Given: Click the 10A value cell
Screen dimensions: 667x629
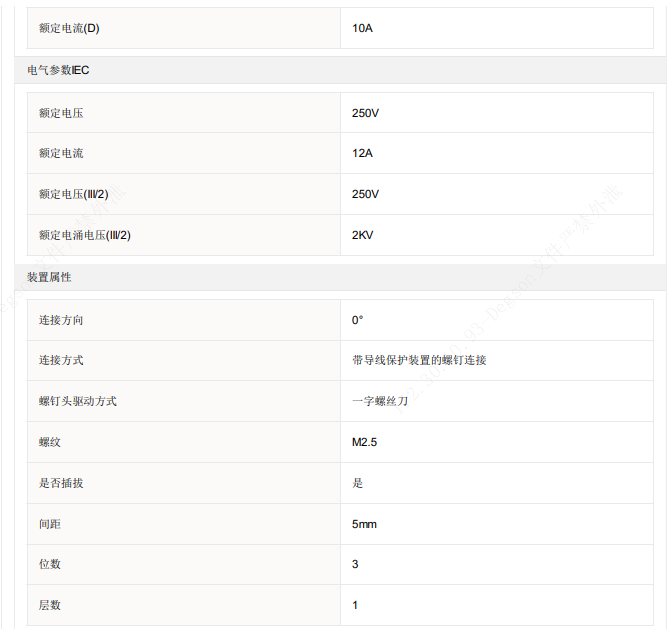Looking at the screenshot, I should tap(362, 28).
